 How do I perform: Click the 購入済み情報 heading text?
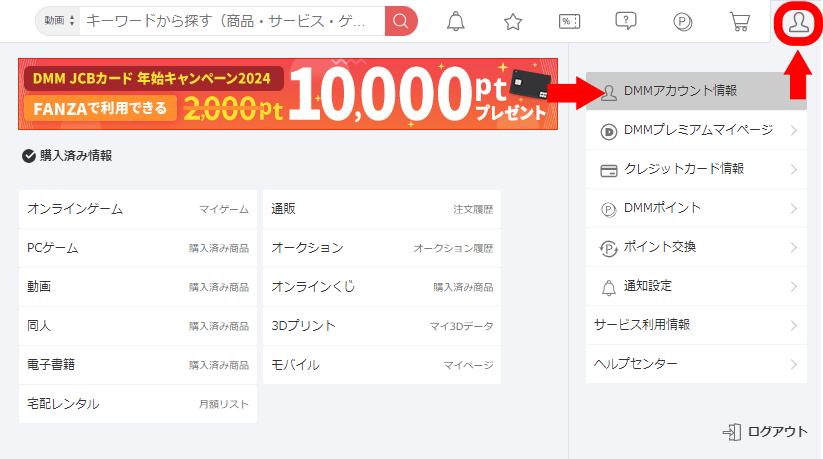pos(76,156)
